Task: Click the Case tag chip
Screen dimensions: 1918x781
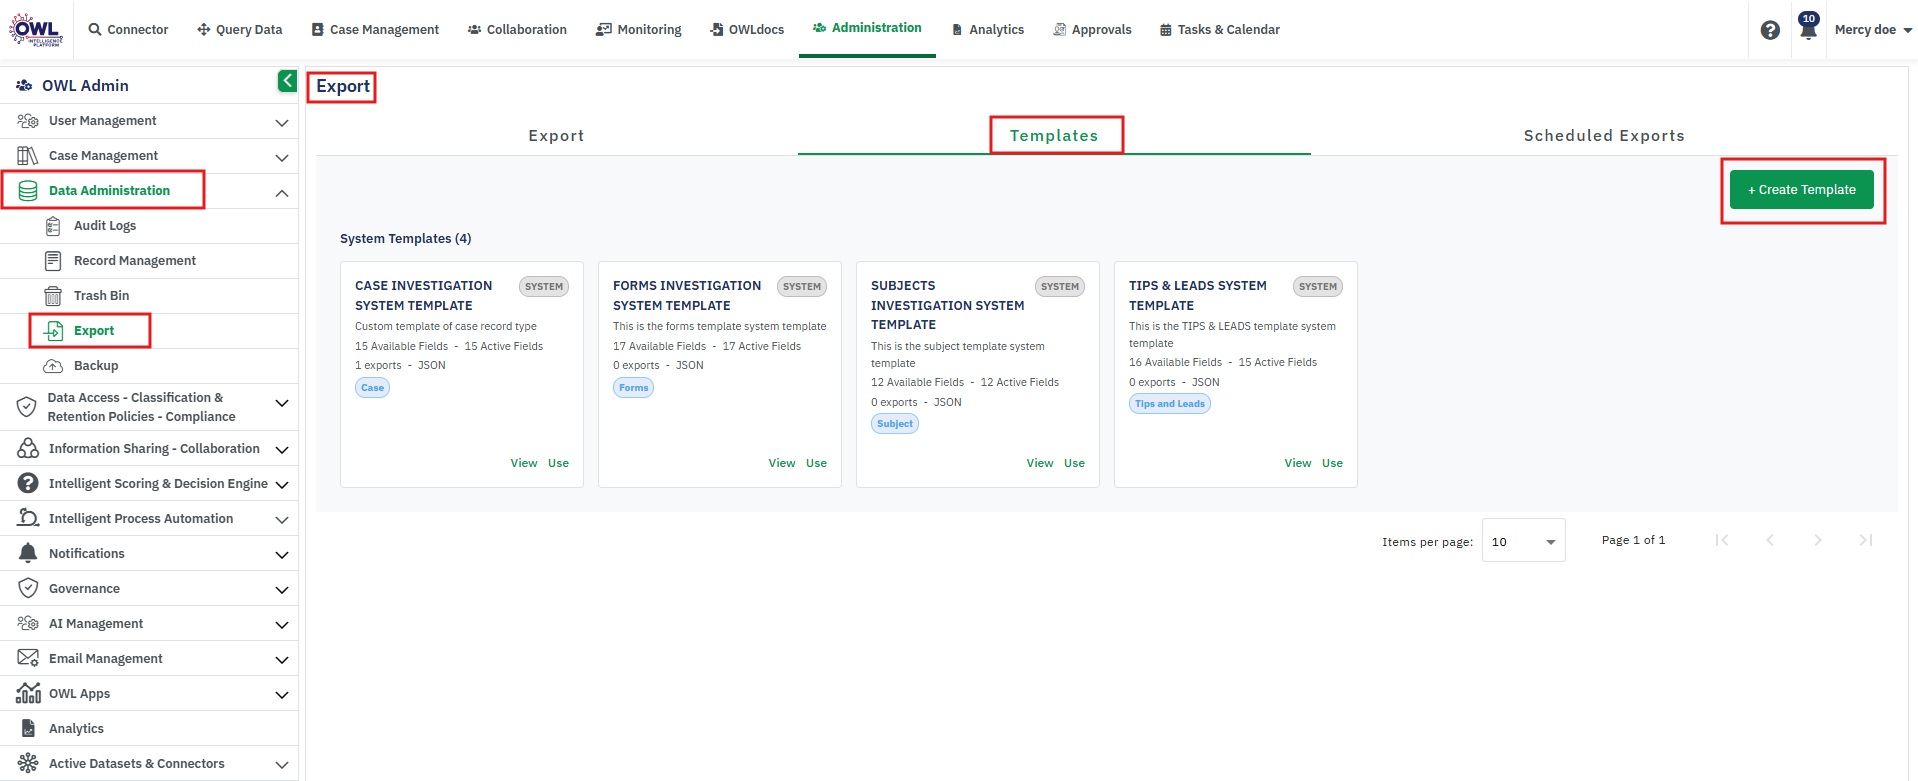Action: [x=372, y=388]
